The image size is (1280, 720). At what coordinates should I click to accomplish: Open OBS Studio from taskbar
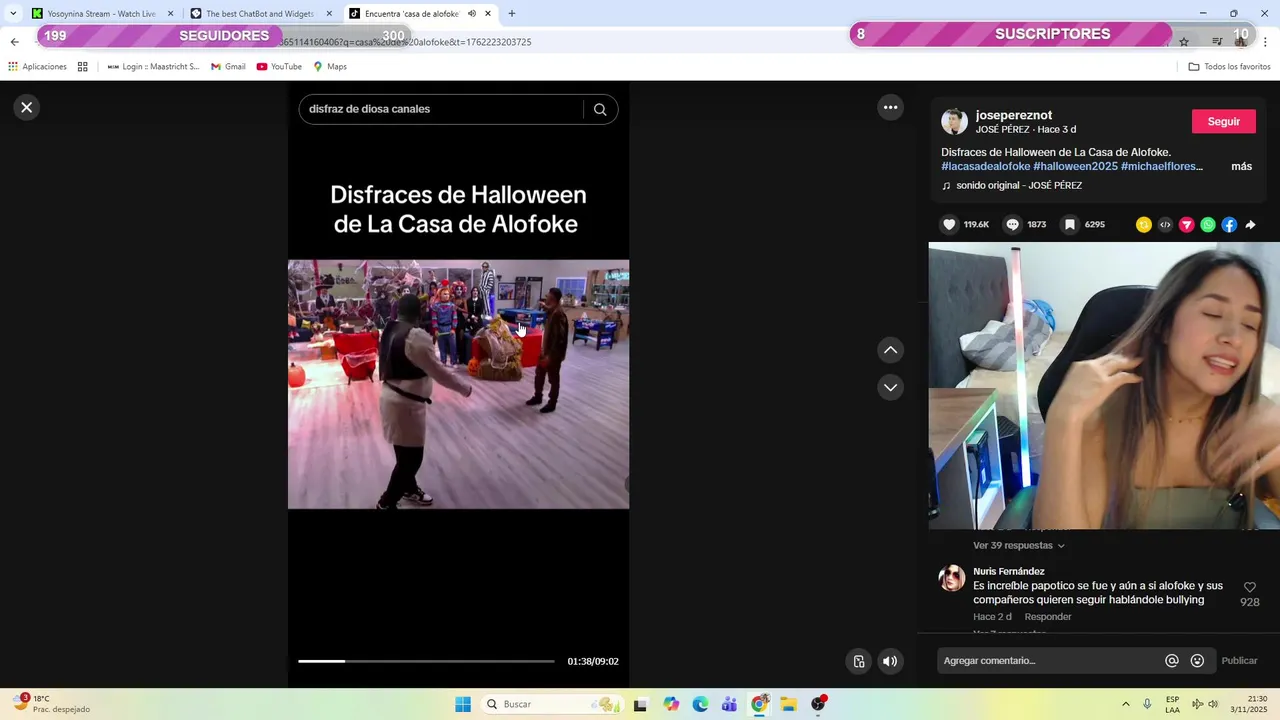pyautogui.click(x=818, y=704)
